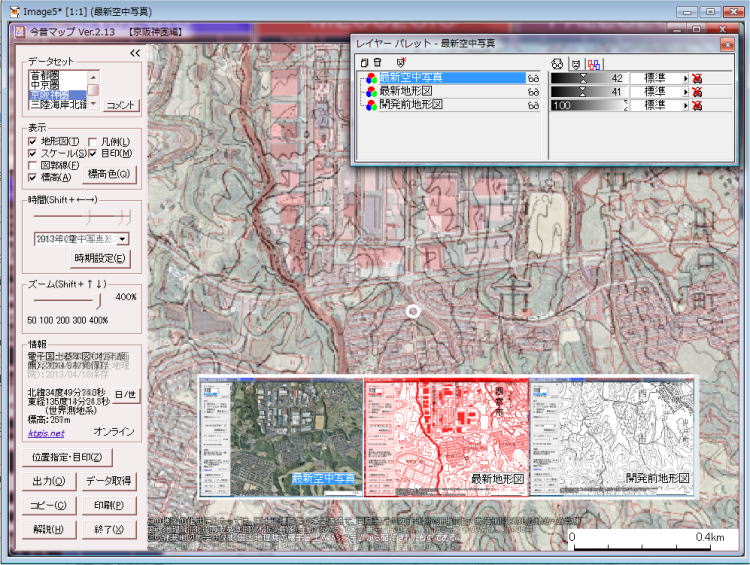Screen dimensions: 750x565
Task: Switch to the mask tab icon
Action: point(576,64)
